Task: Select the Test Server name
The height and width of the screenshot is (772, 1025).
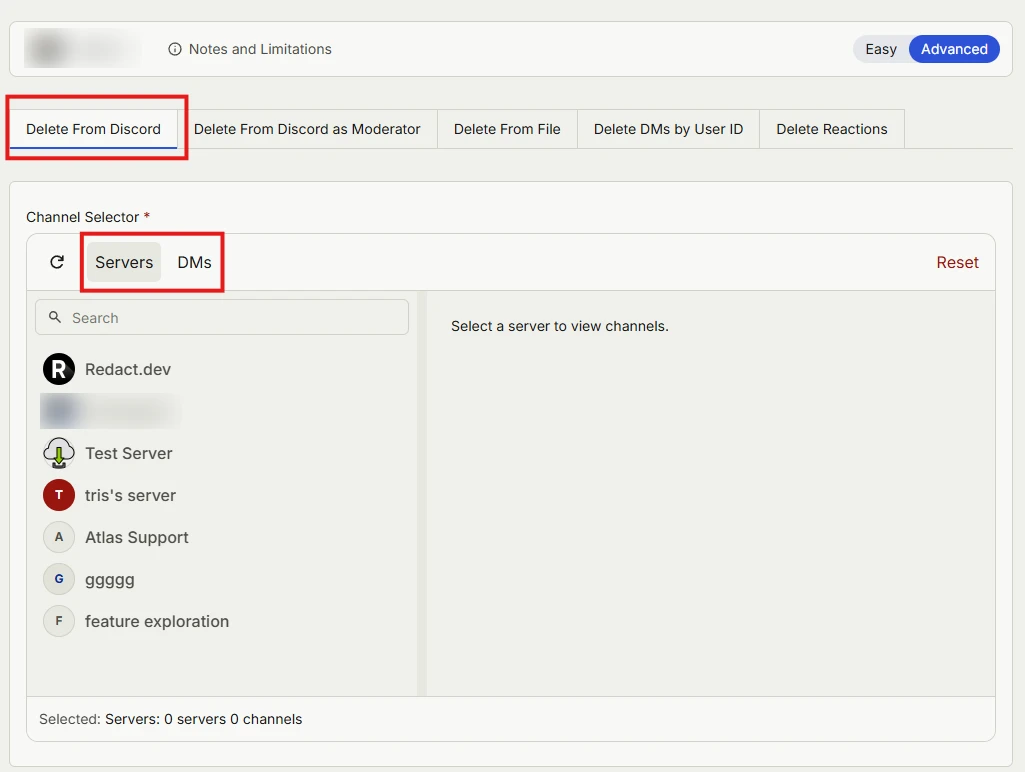Action: tap(129, 453)
